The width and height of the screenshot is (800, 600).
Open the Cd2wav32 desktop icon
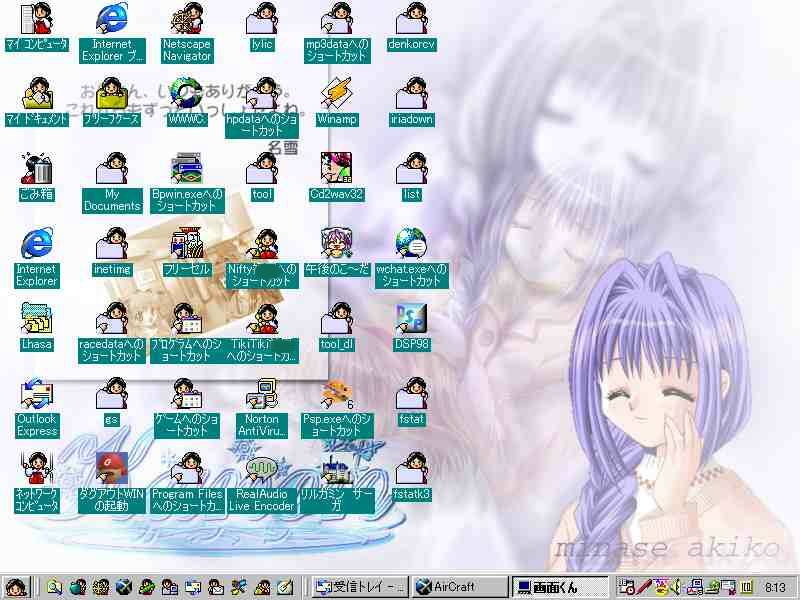pos(337,170)
